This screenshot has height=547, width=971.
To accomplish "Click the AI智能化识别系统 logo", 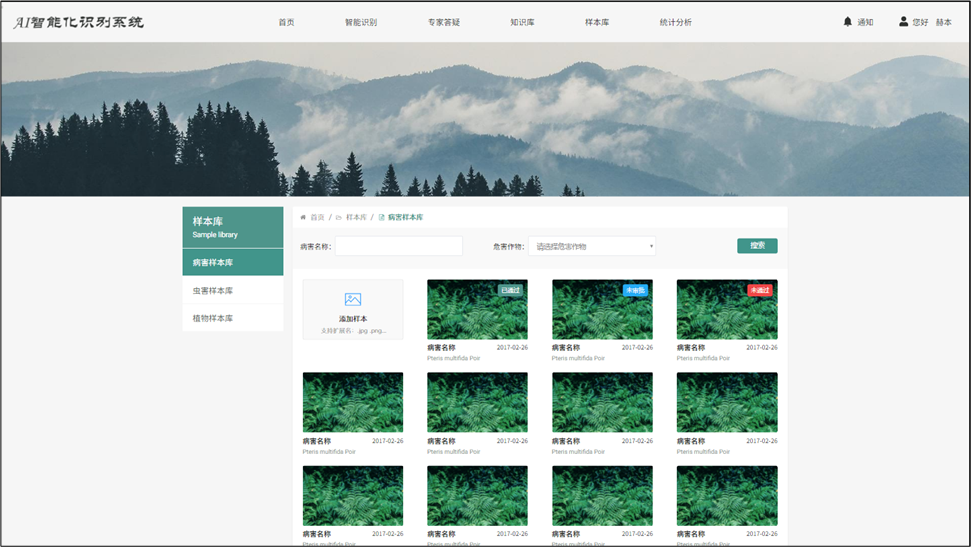I will (78, 22).
